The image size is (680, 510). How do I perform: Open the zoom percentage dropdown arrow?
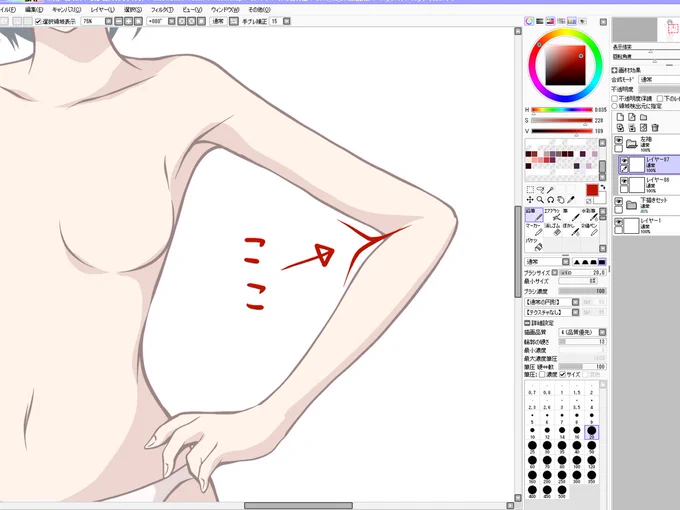(108, 21)
